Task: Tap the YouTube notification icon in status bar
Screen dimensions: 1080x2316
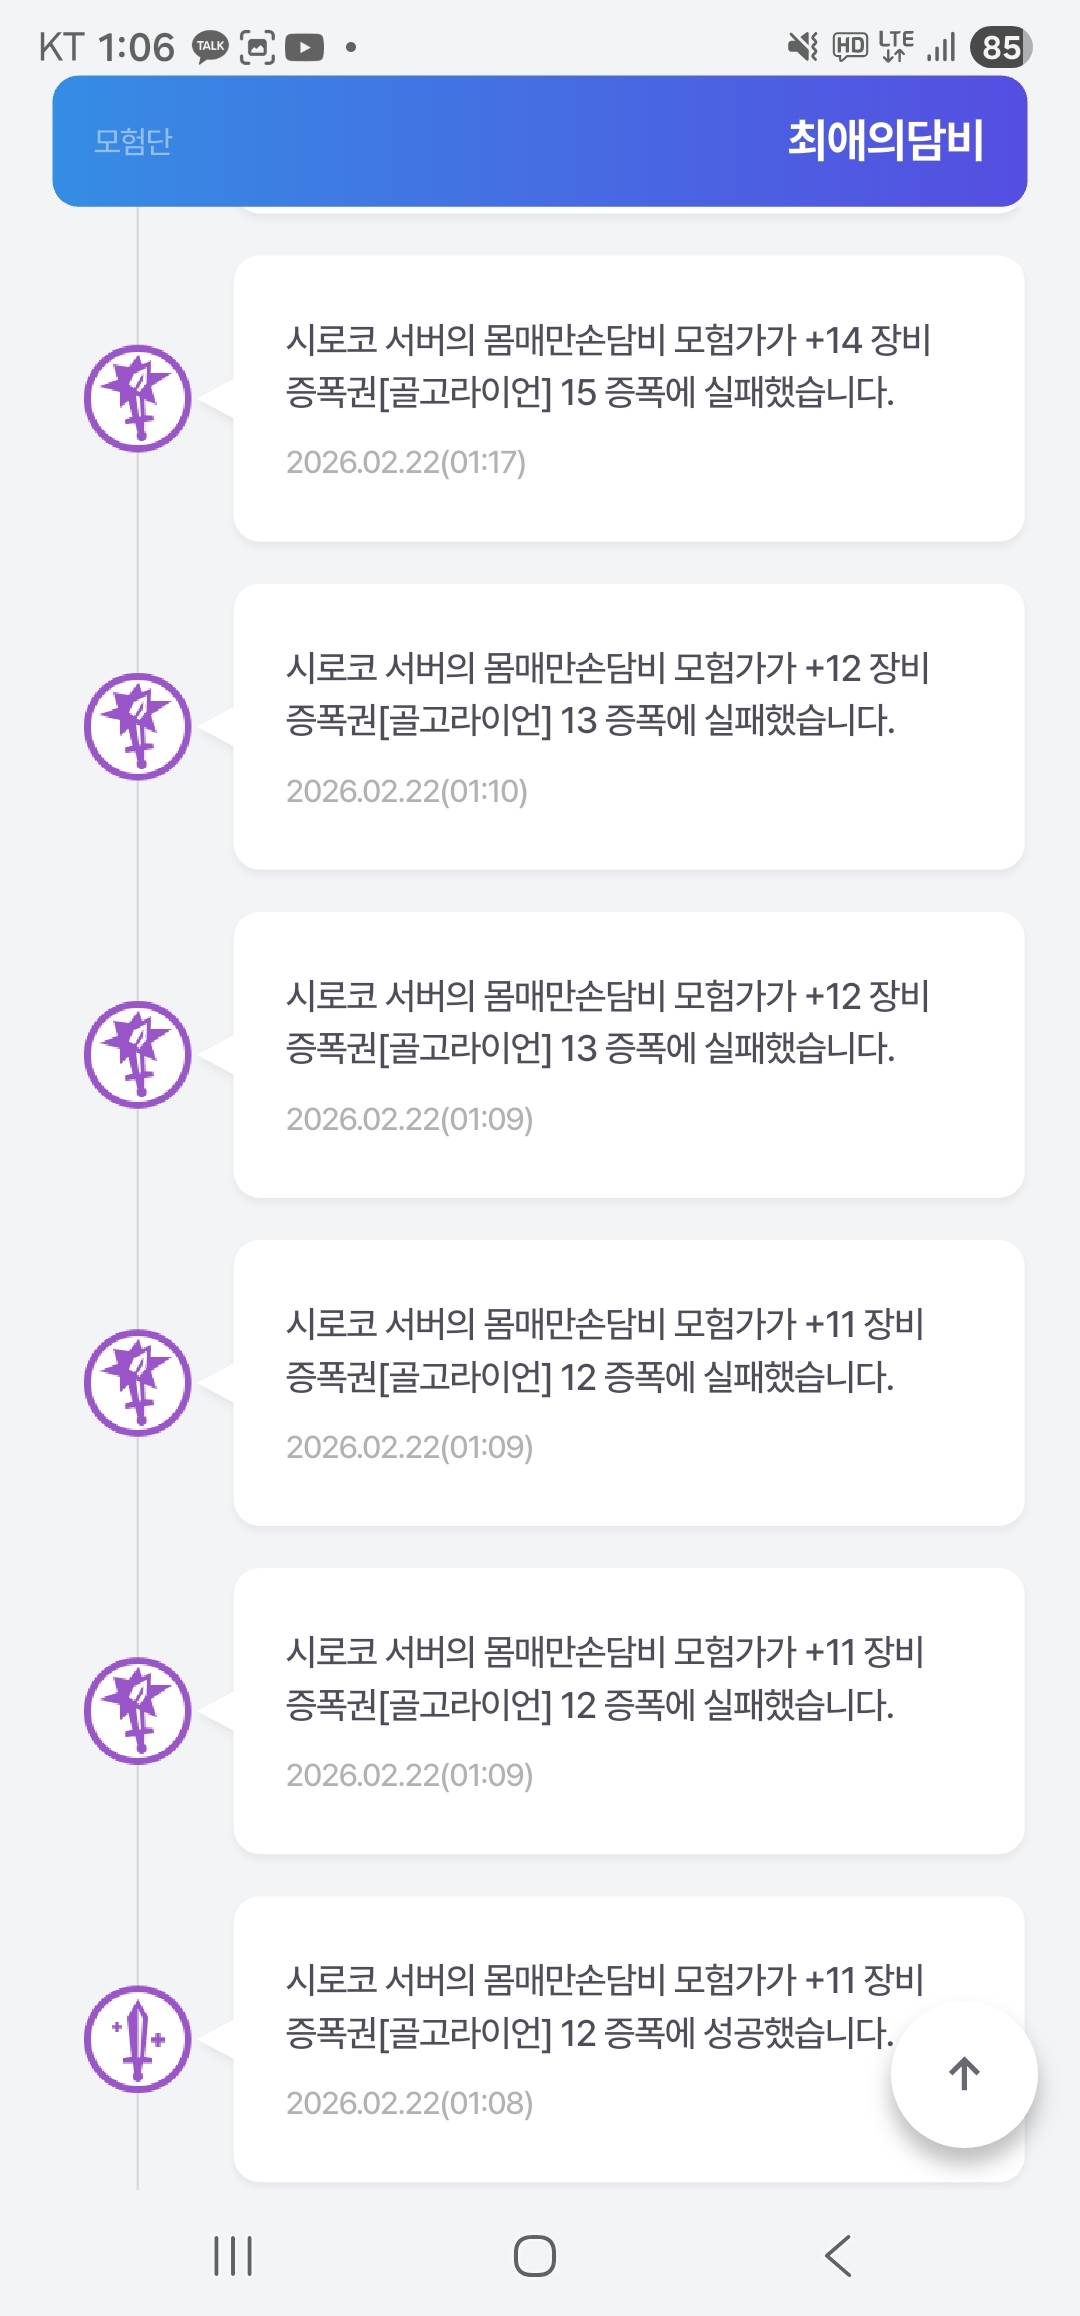Action: click(x=304, y=47)
